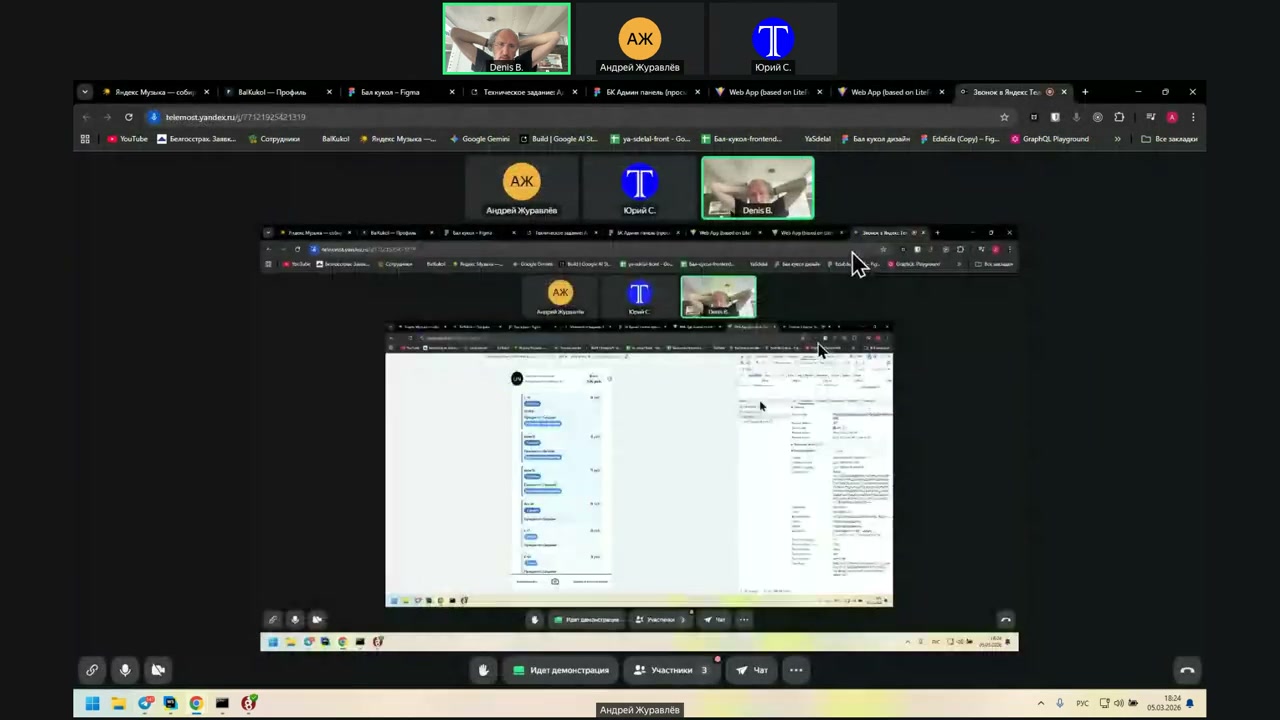Toggle the microphone in the bottom-left call toolbar
The height and width of the screenshot is (720, 1280).
(x=125, y=670)
